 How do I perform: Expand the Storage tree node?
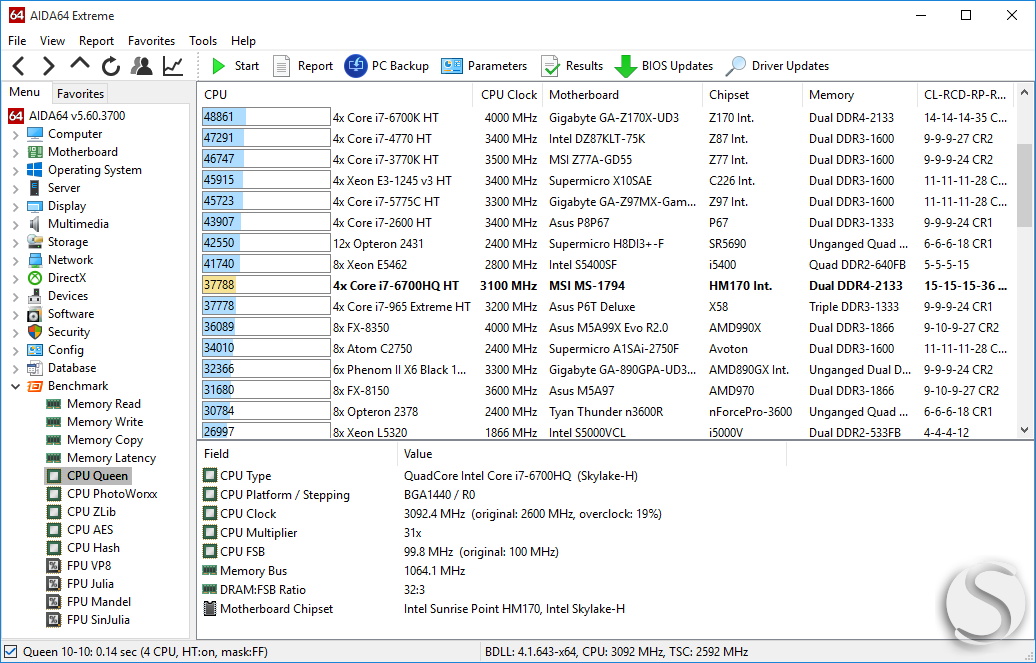pos(15,242)
